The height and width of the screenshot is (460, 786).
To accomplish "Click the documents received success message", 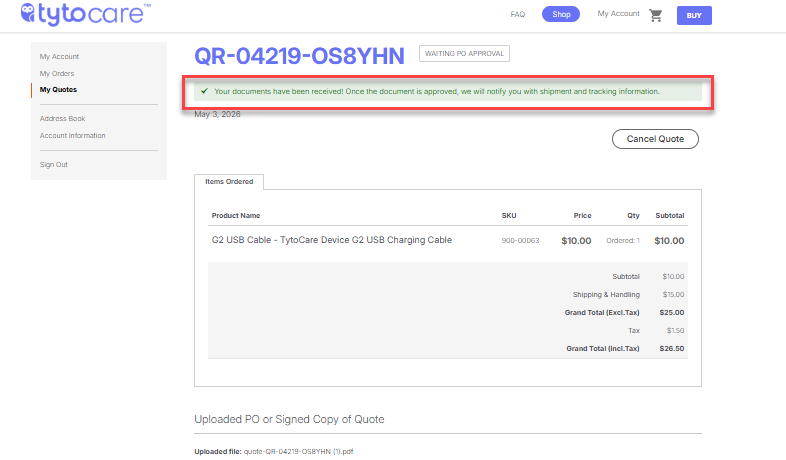I will pos(448,92).
